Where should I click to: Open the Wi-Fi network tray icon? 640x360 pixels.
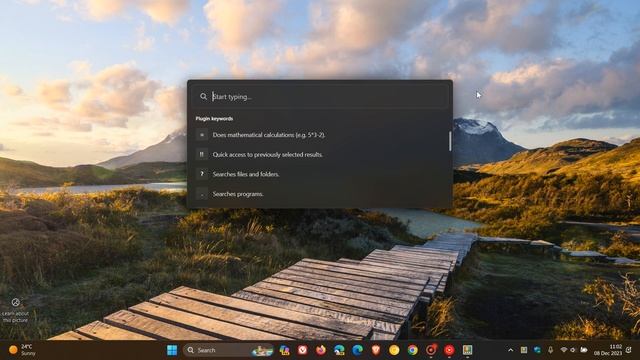pyautogui.click(x=564, y=350)
